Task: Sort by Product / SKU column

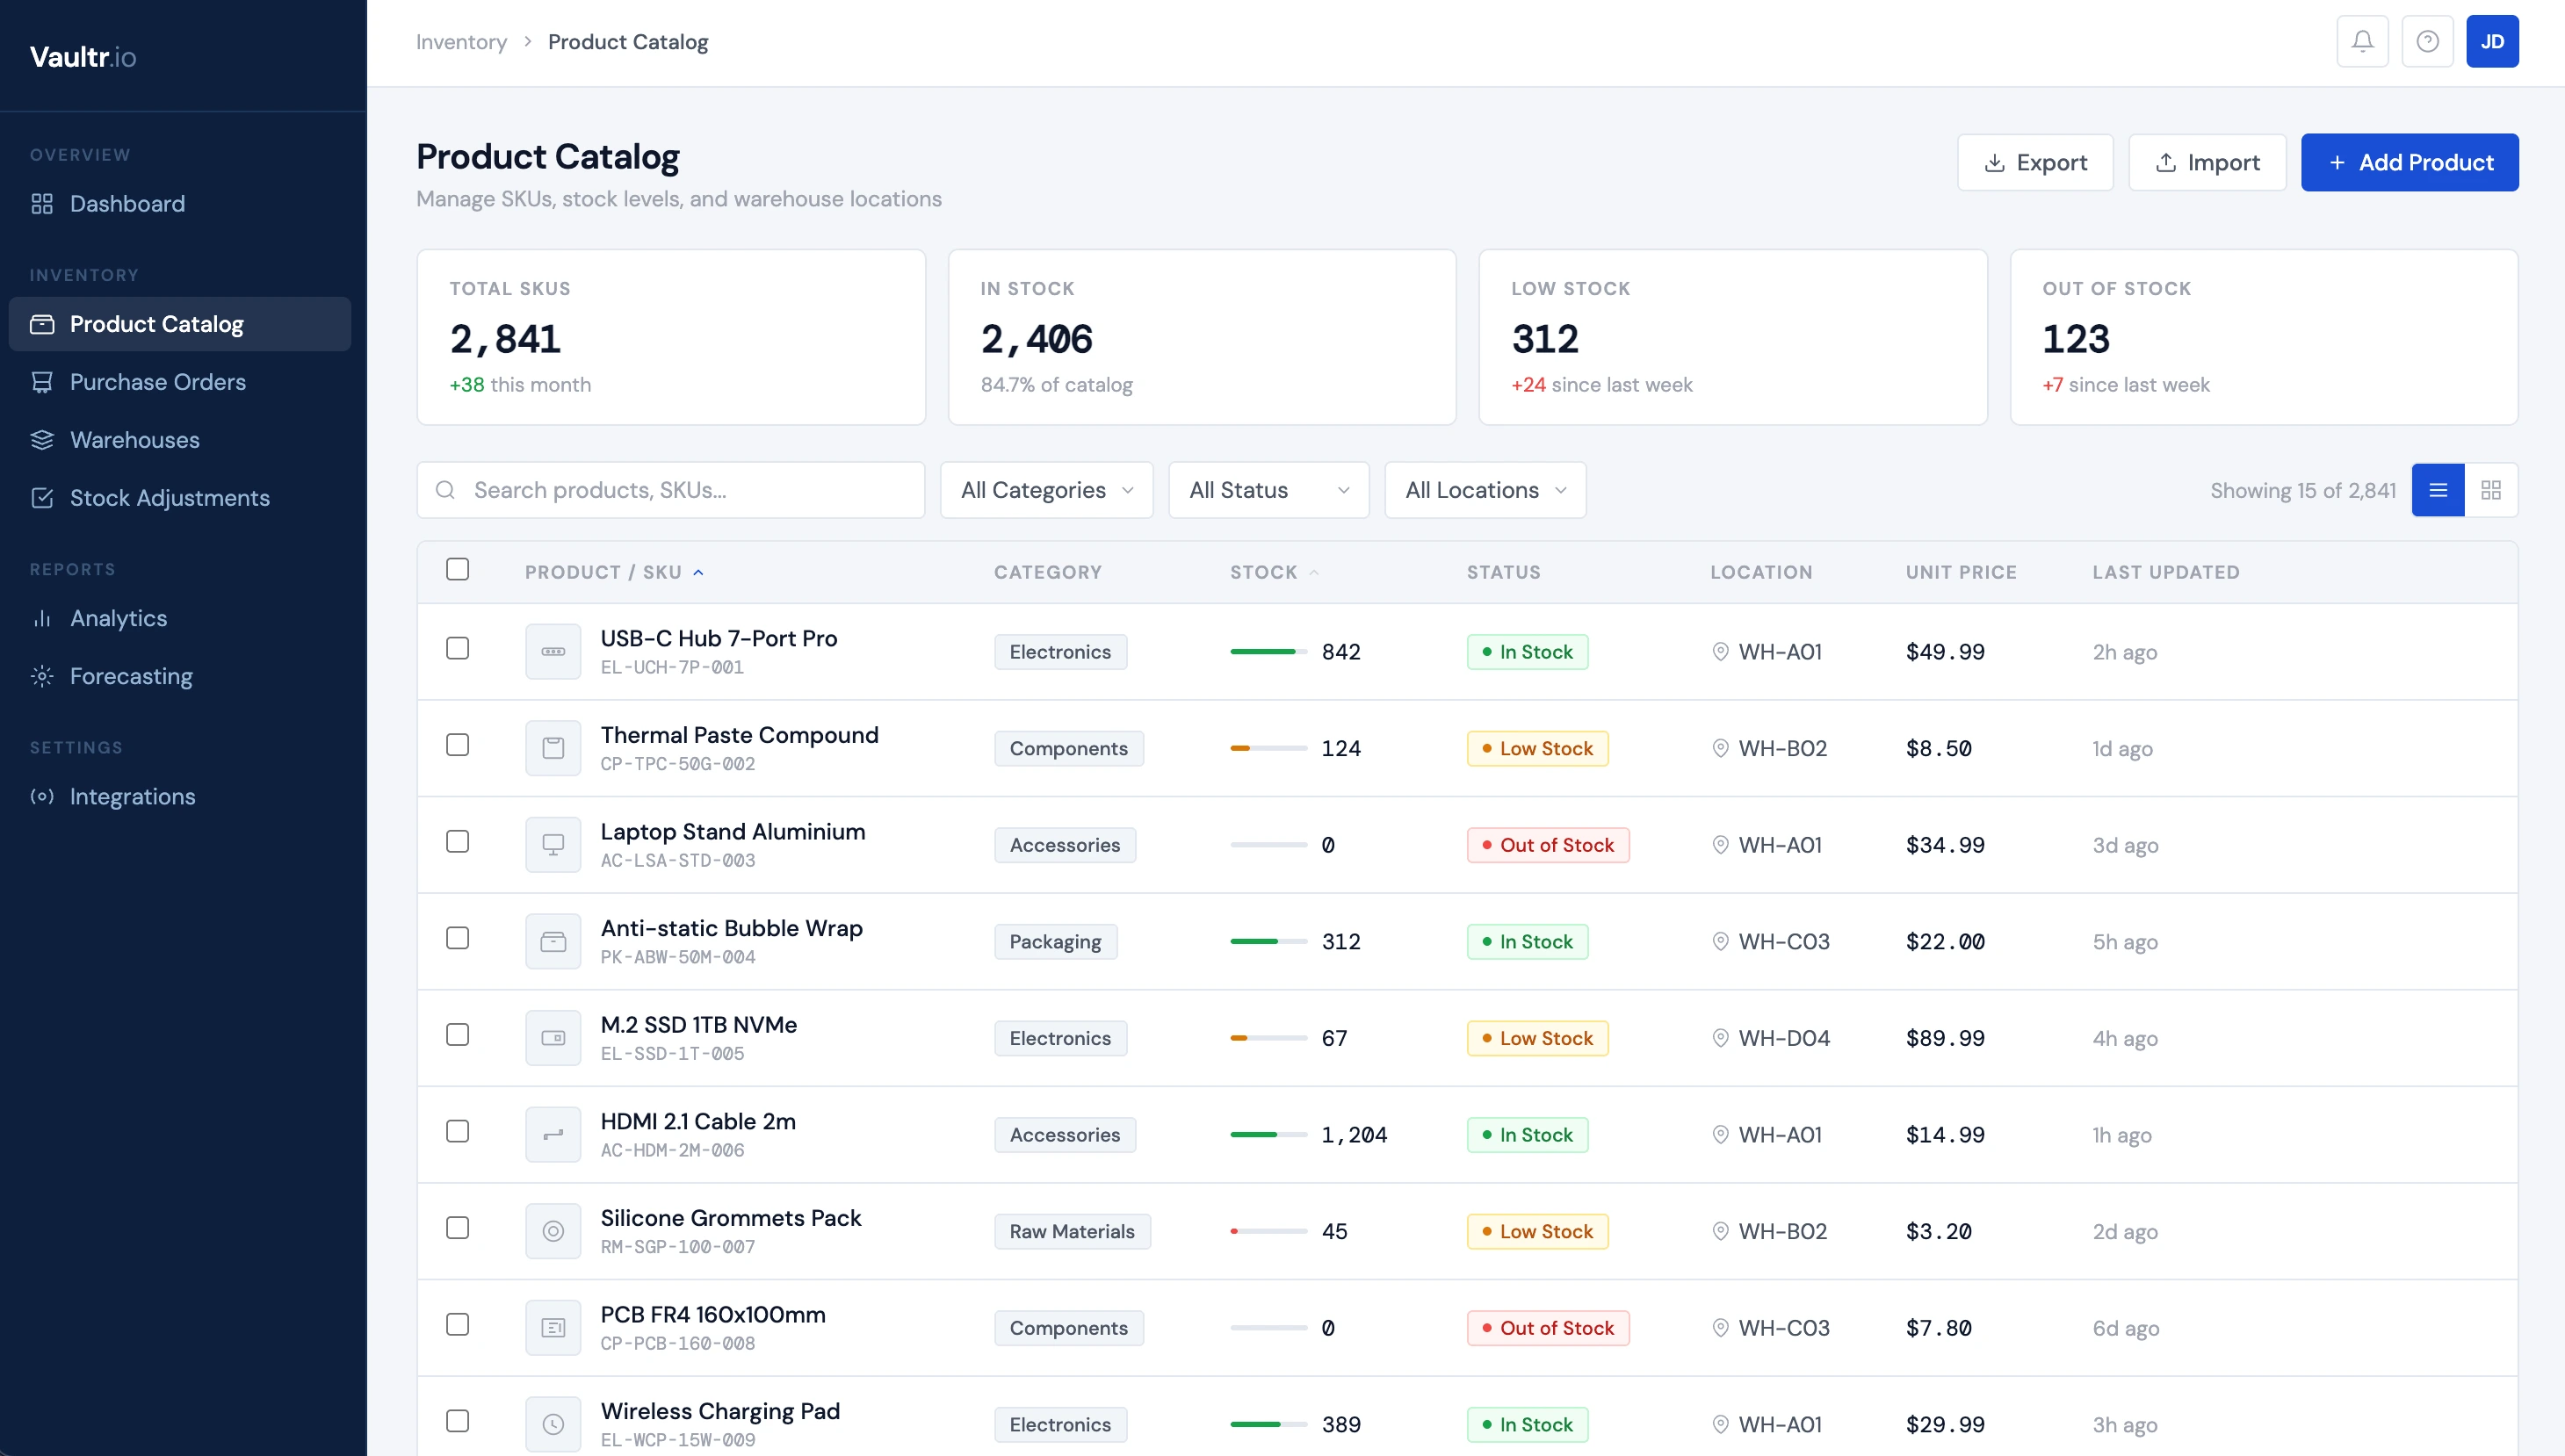Action: point(614,572)
